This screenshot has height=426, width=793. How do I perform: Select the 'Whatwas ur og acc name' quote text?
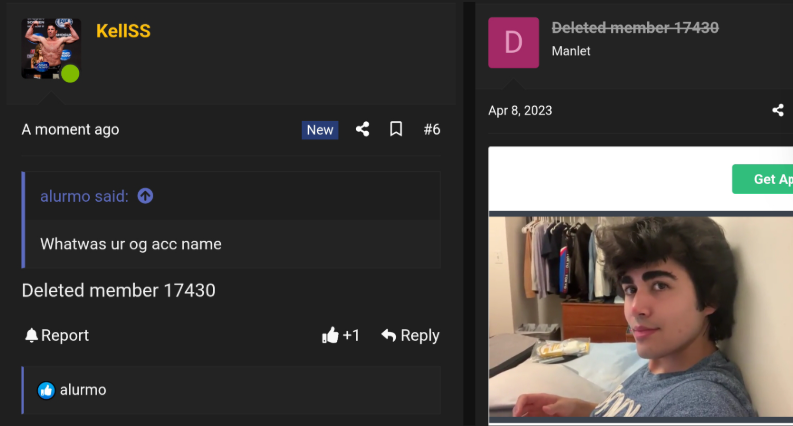[x=130, y=244]
